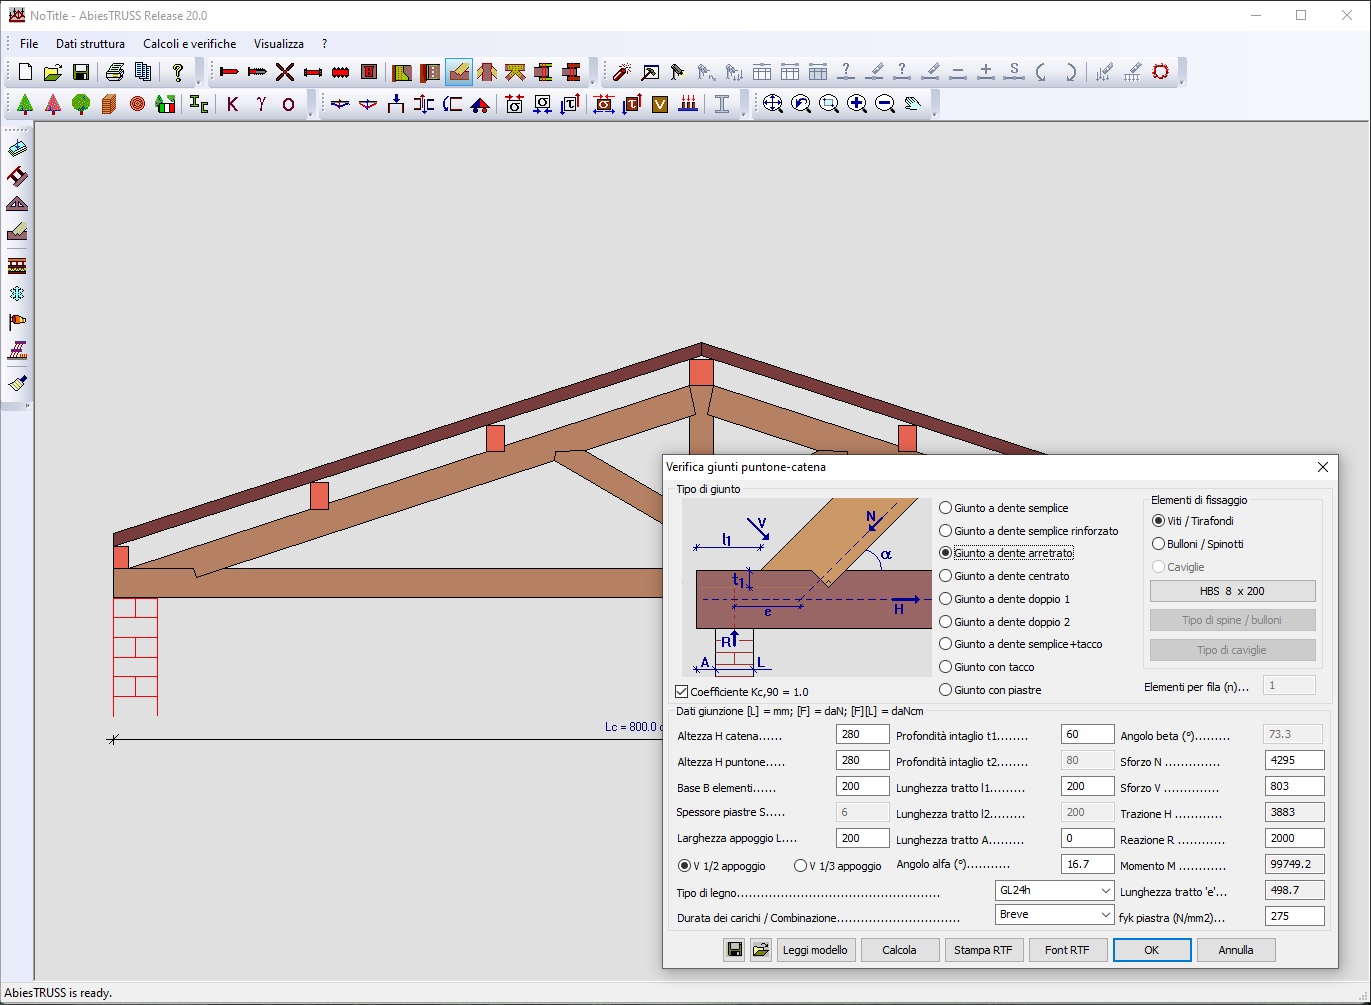Viewport: 1371px width, 1005px height.
Task: Click the highlighted rafter-tie joint toolbar icon
Action: [x=459, y=72]
